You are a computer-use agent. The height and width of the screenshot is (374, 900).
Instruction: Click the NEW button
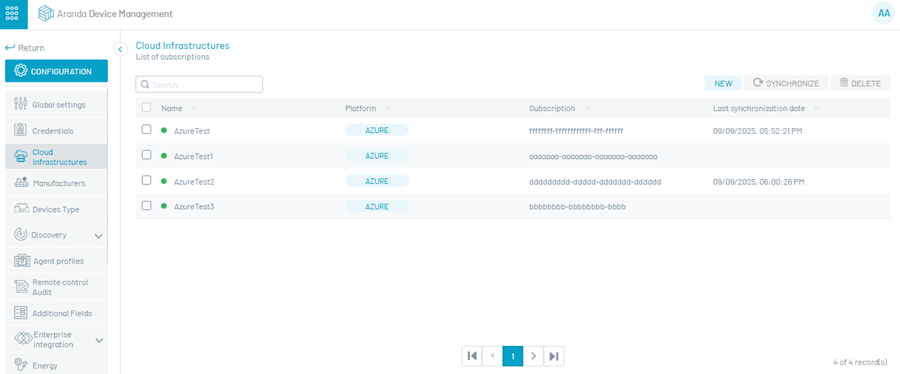point(723,83)
